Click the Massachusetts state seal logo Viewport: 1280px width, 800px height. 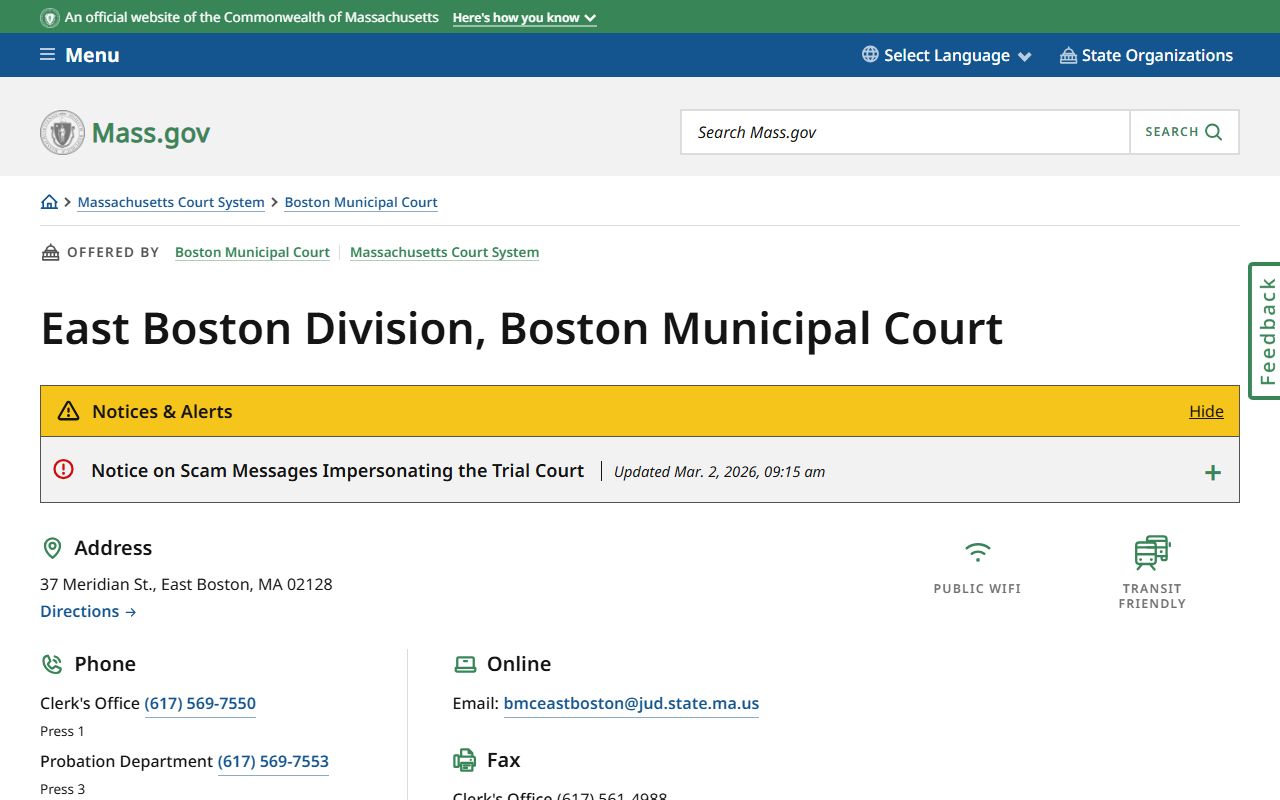[x=62, y=132]
